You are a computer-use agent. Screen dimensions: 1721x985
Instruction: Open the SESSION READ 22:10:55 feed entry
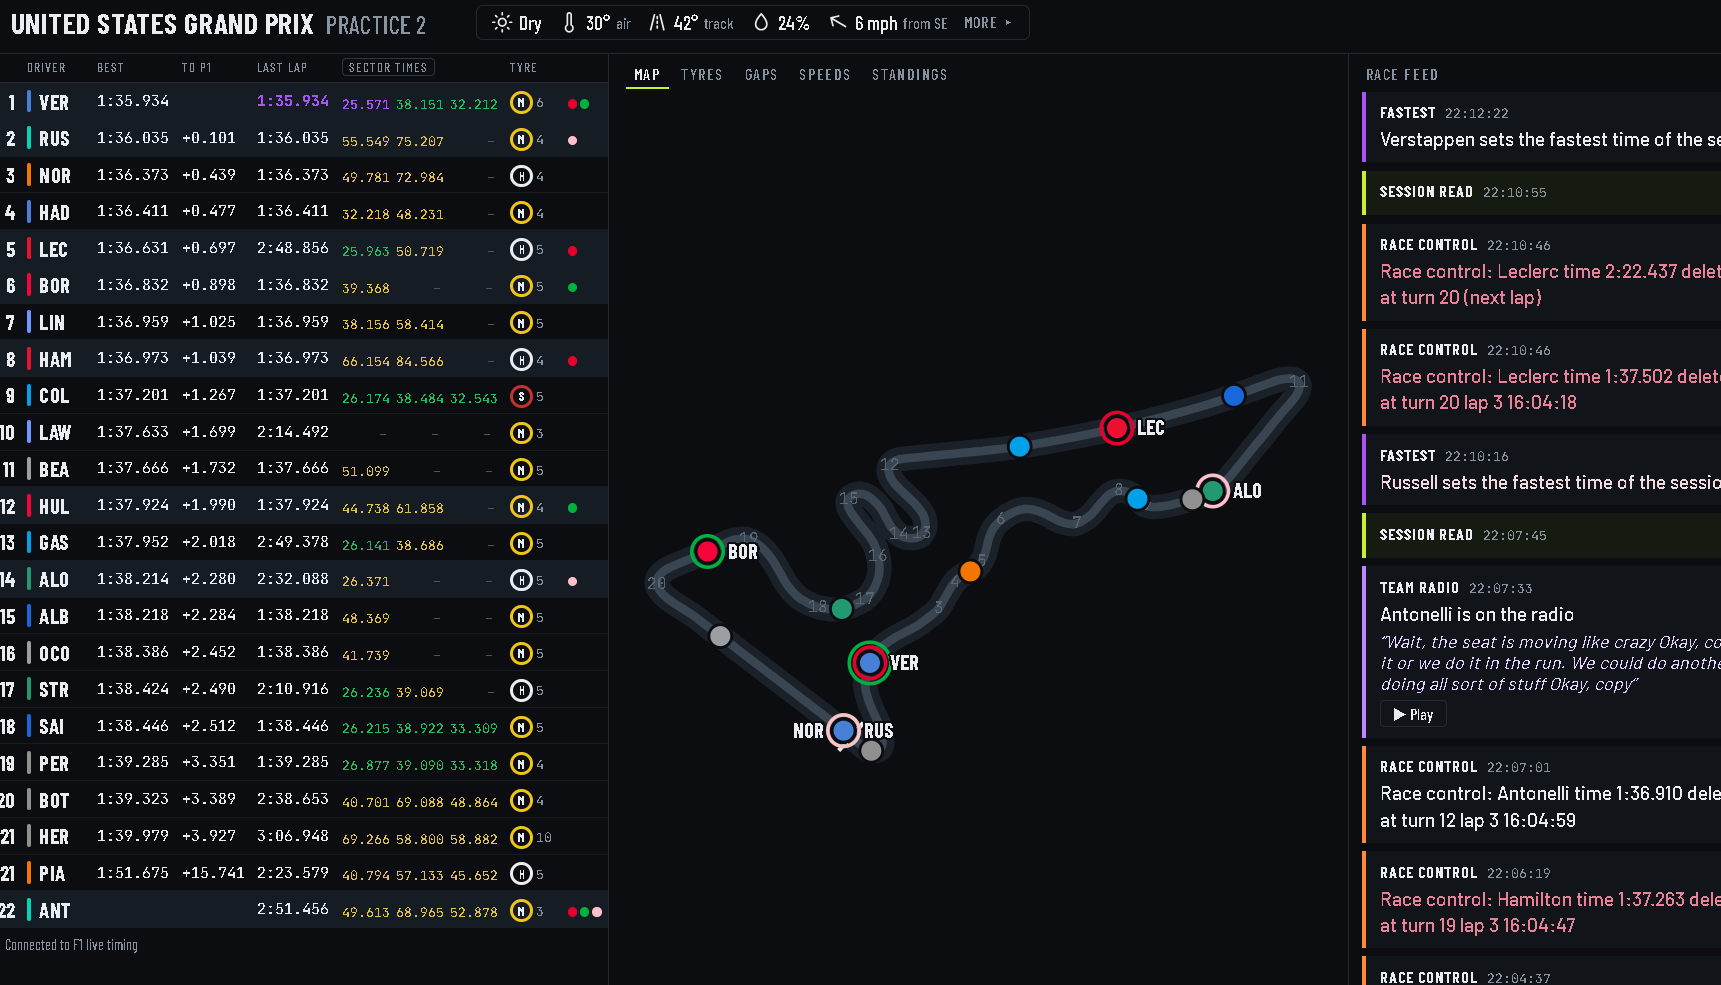click(x=1541, y=193)
